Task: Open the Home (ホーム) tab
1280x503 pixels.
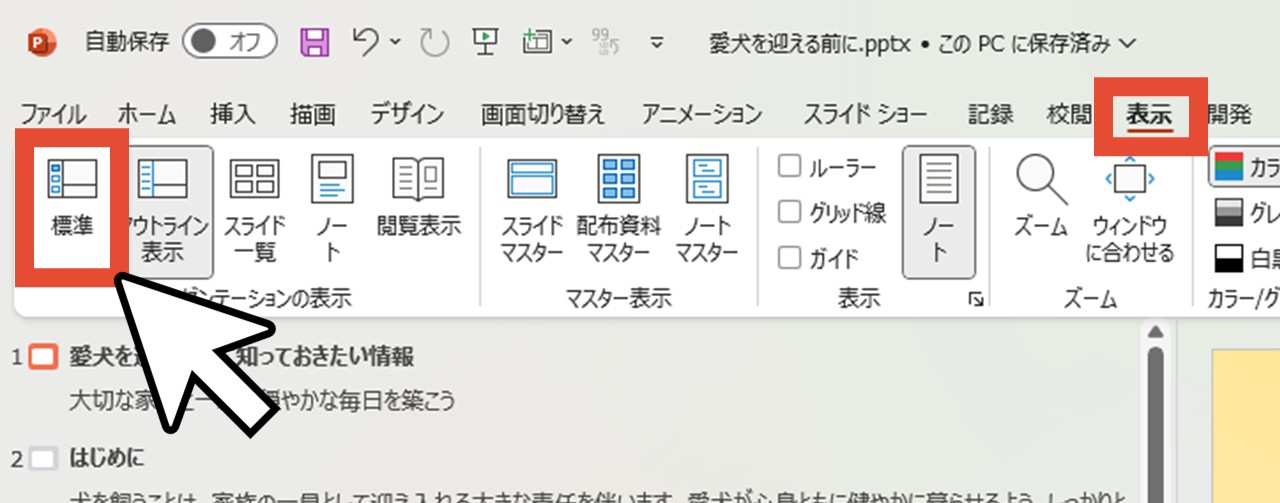Action: 146,114
